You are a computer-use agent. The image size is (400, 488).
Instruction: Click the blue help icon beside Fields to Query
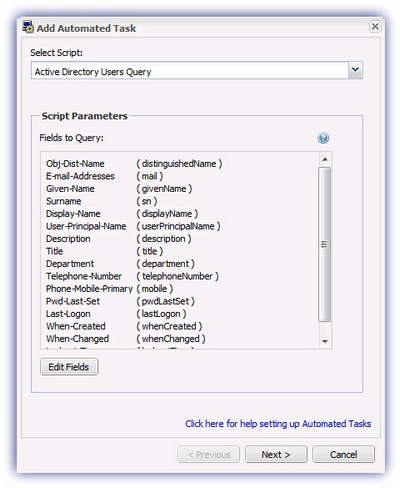point(323,138)
